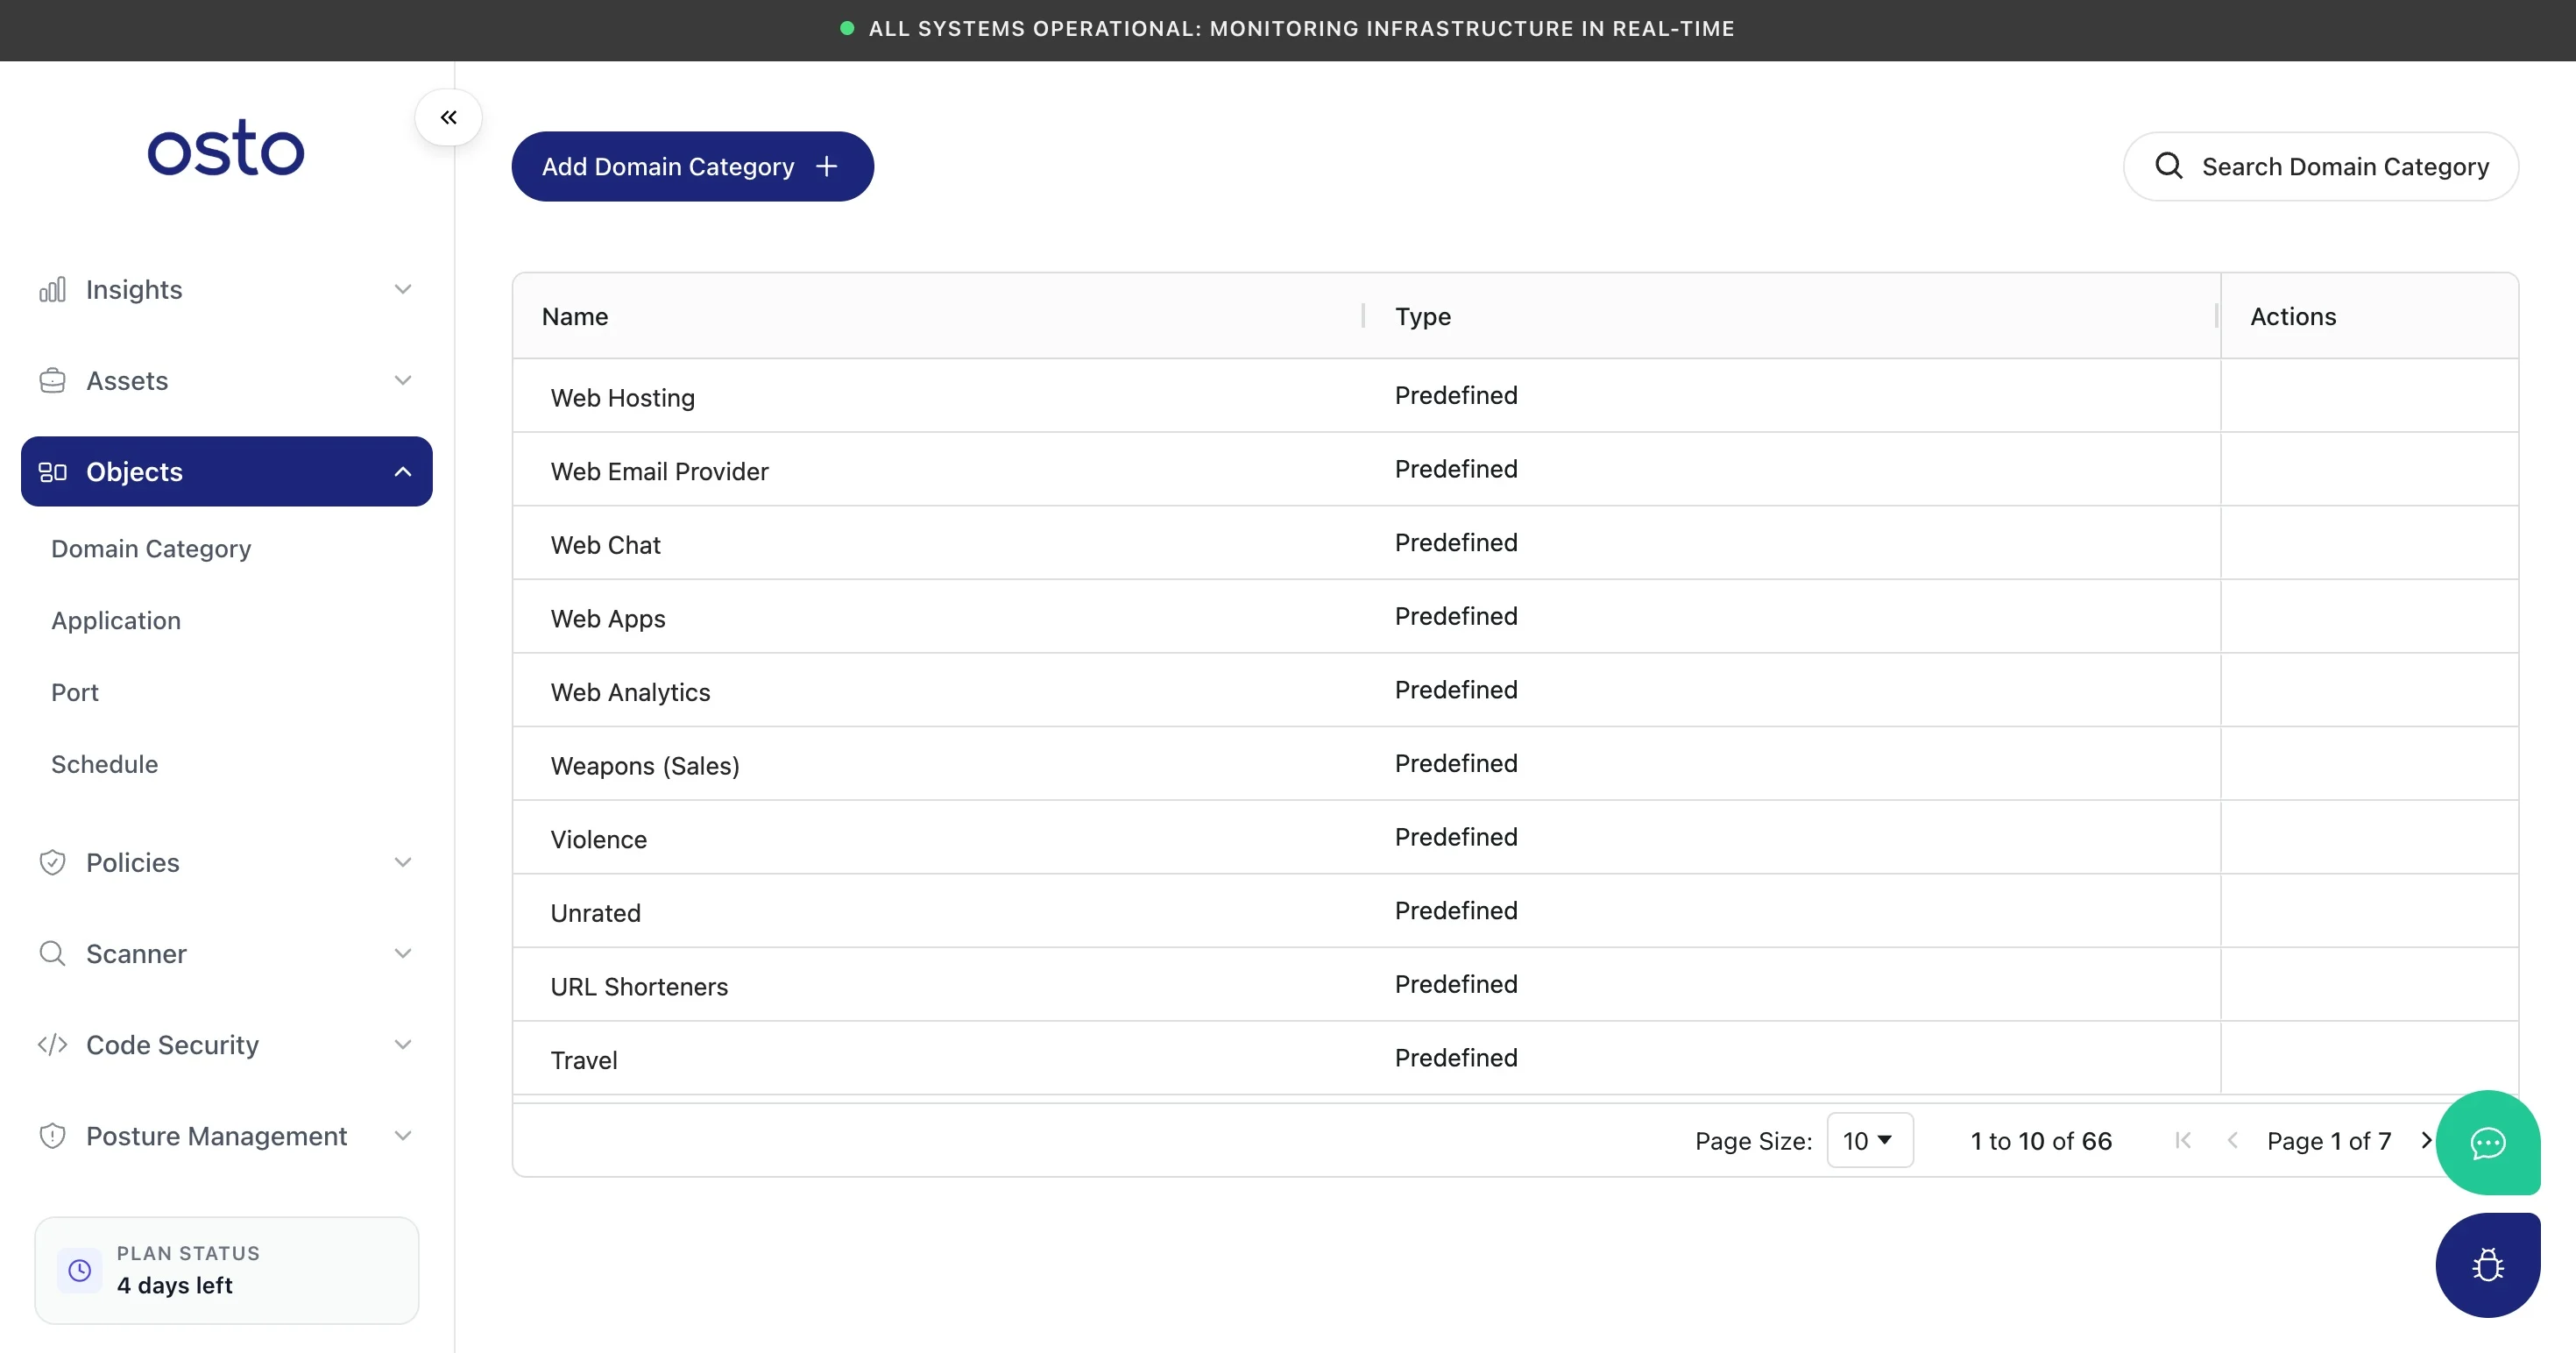Open the green chat support bubble
This screenshot has height=1353, width=2576.
click(x=2487, y=1142)
